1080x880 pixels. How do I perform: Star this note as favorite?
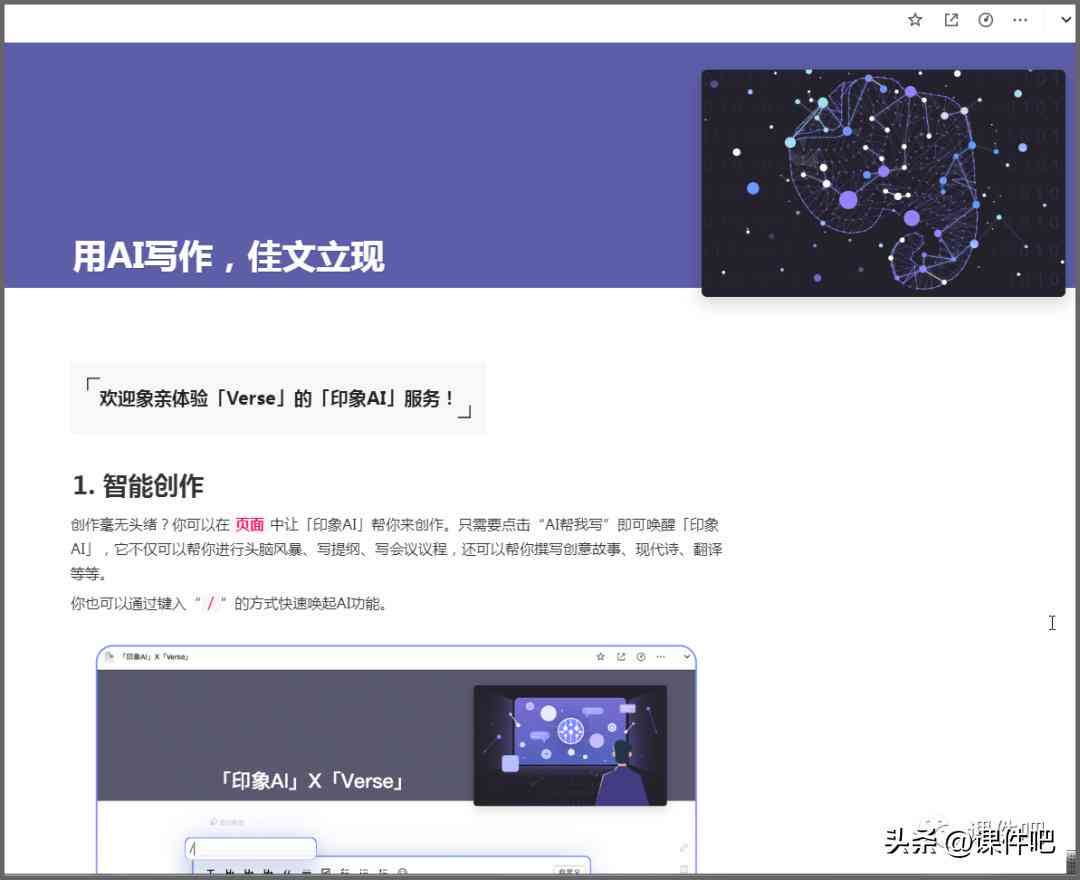pos(915,20)
